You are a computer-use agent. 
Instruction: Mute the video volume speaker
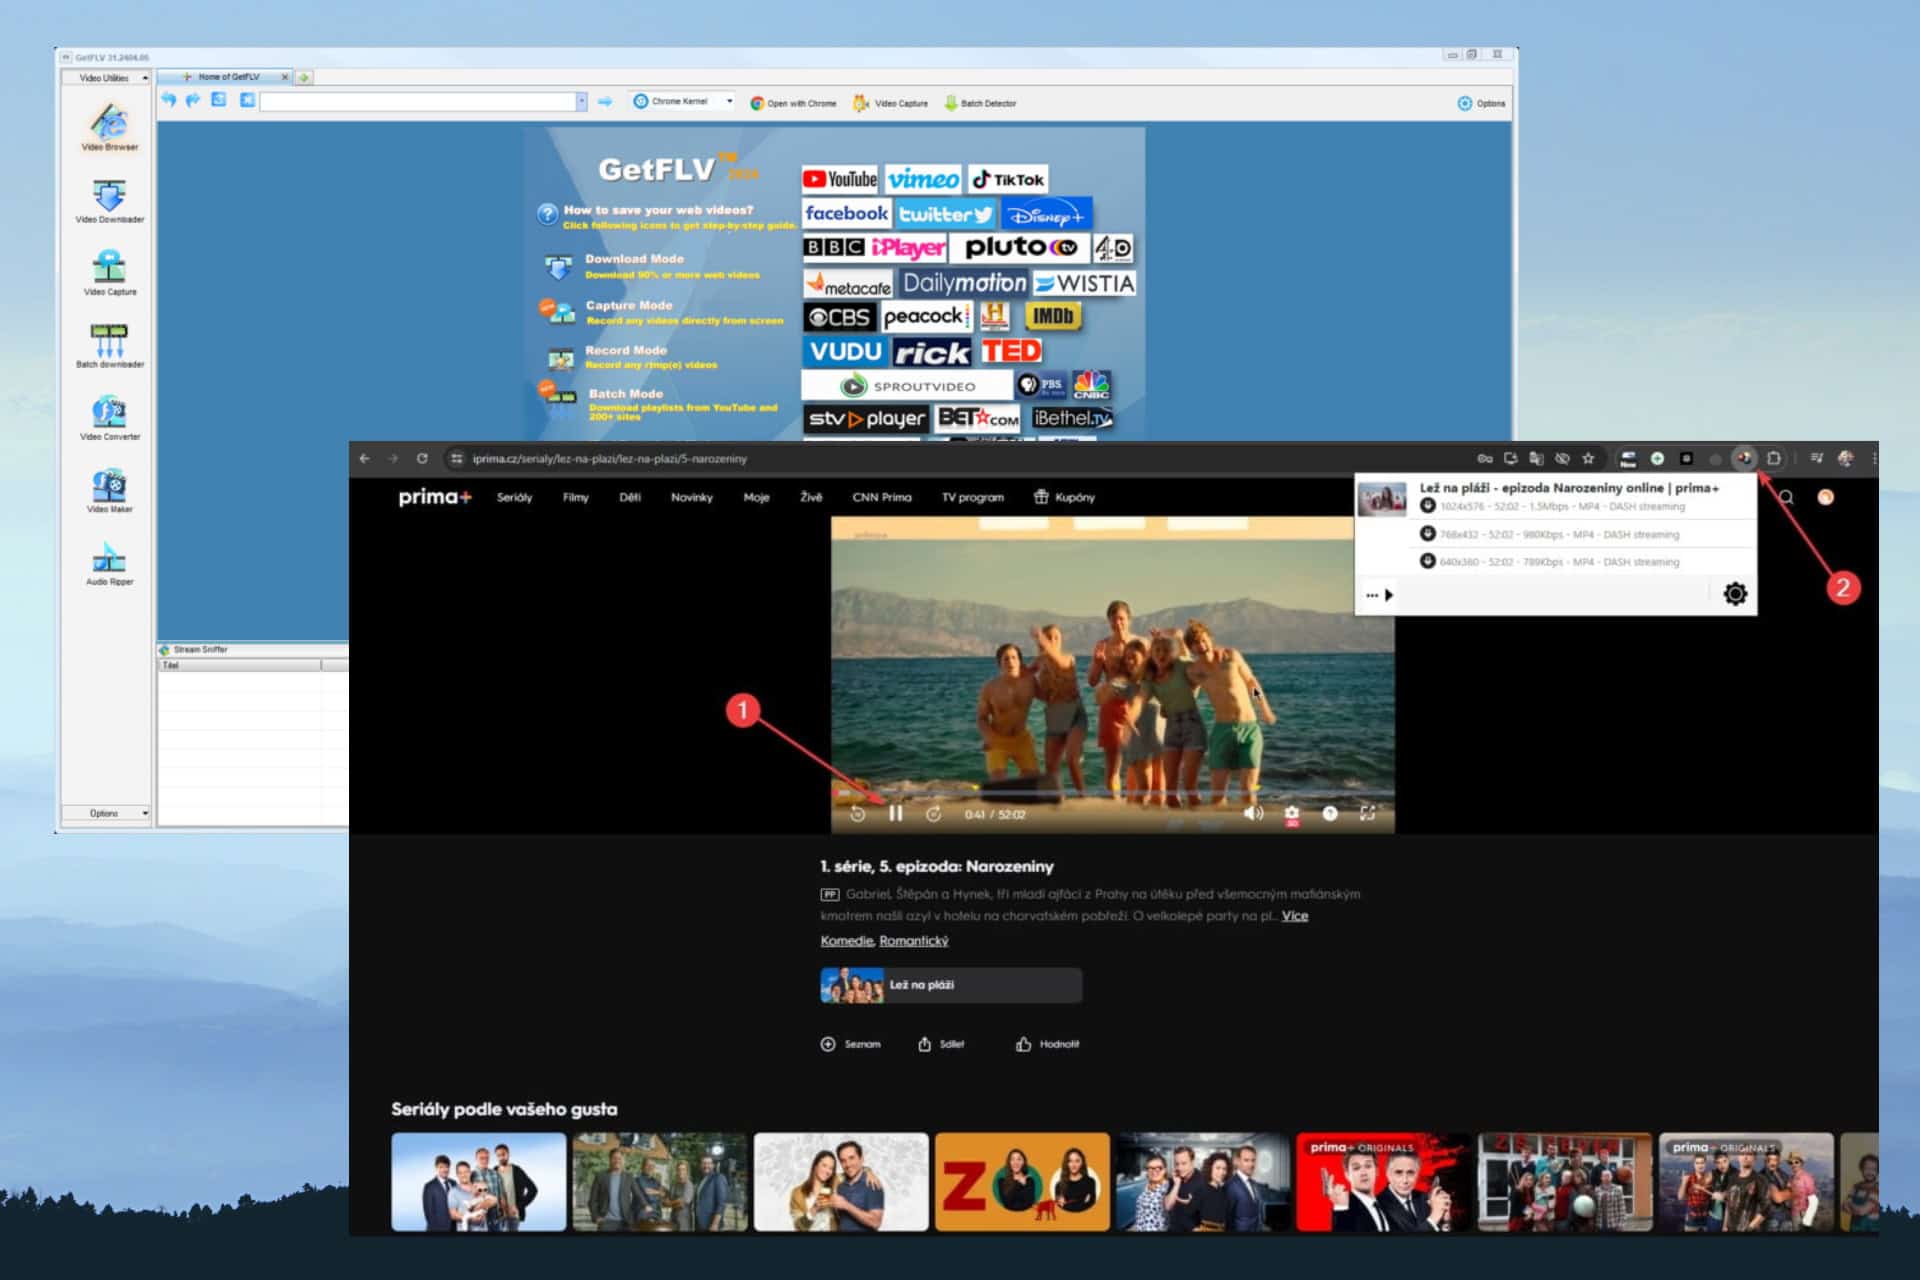[x=1253, y=813]
